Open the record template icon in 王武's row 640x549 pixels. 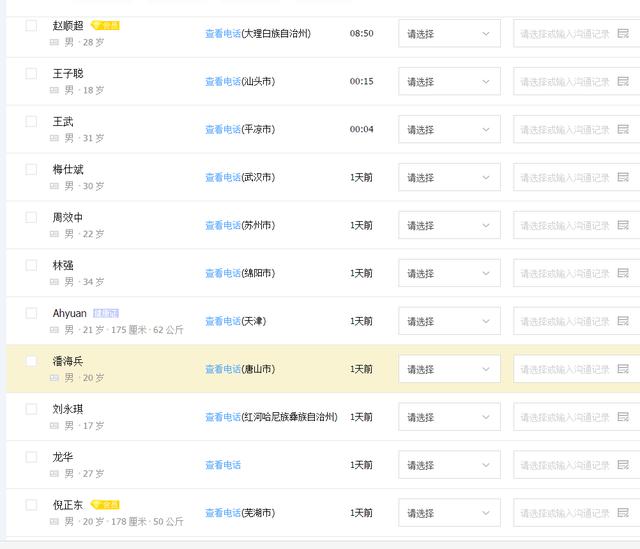click(x=623, y=129)
